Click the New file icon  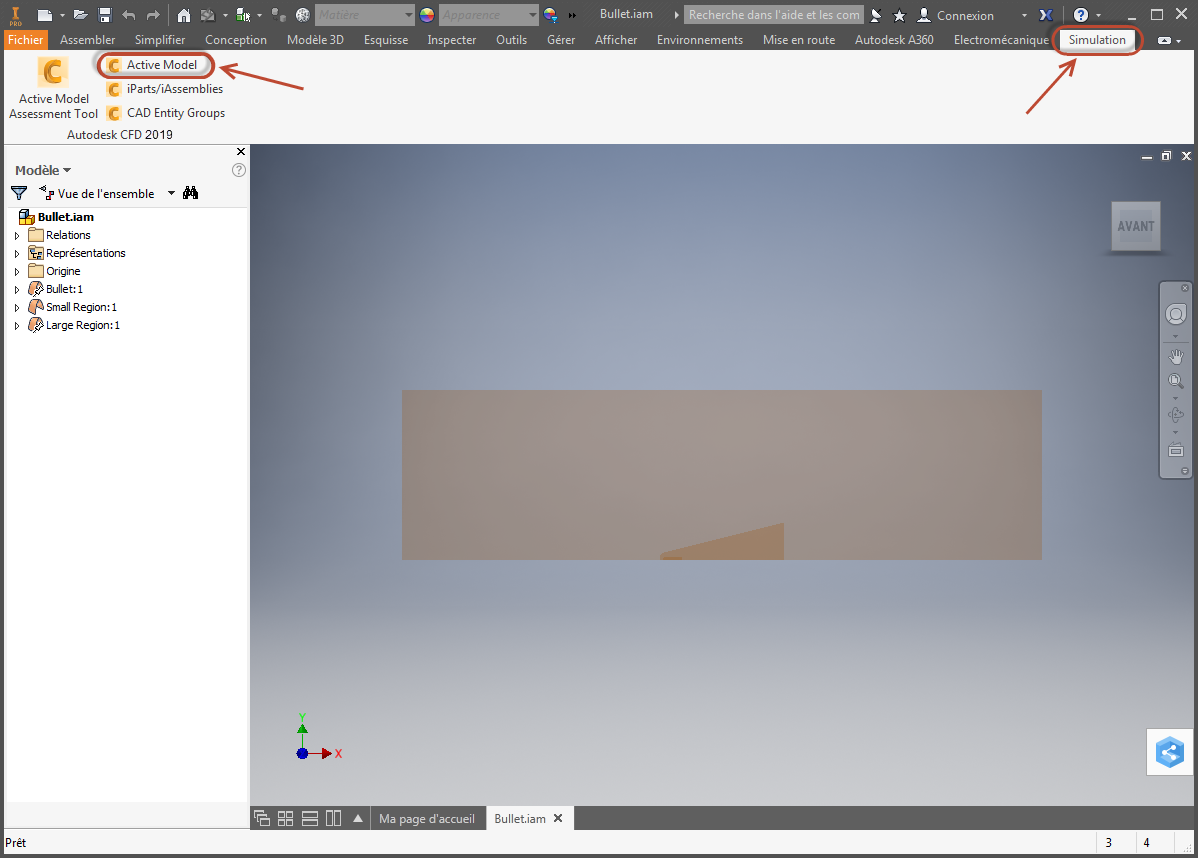45,15
